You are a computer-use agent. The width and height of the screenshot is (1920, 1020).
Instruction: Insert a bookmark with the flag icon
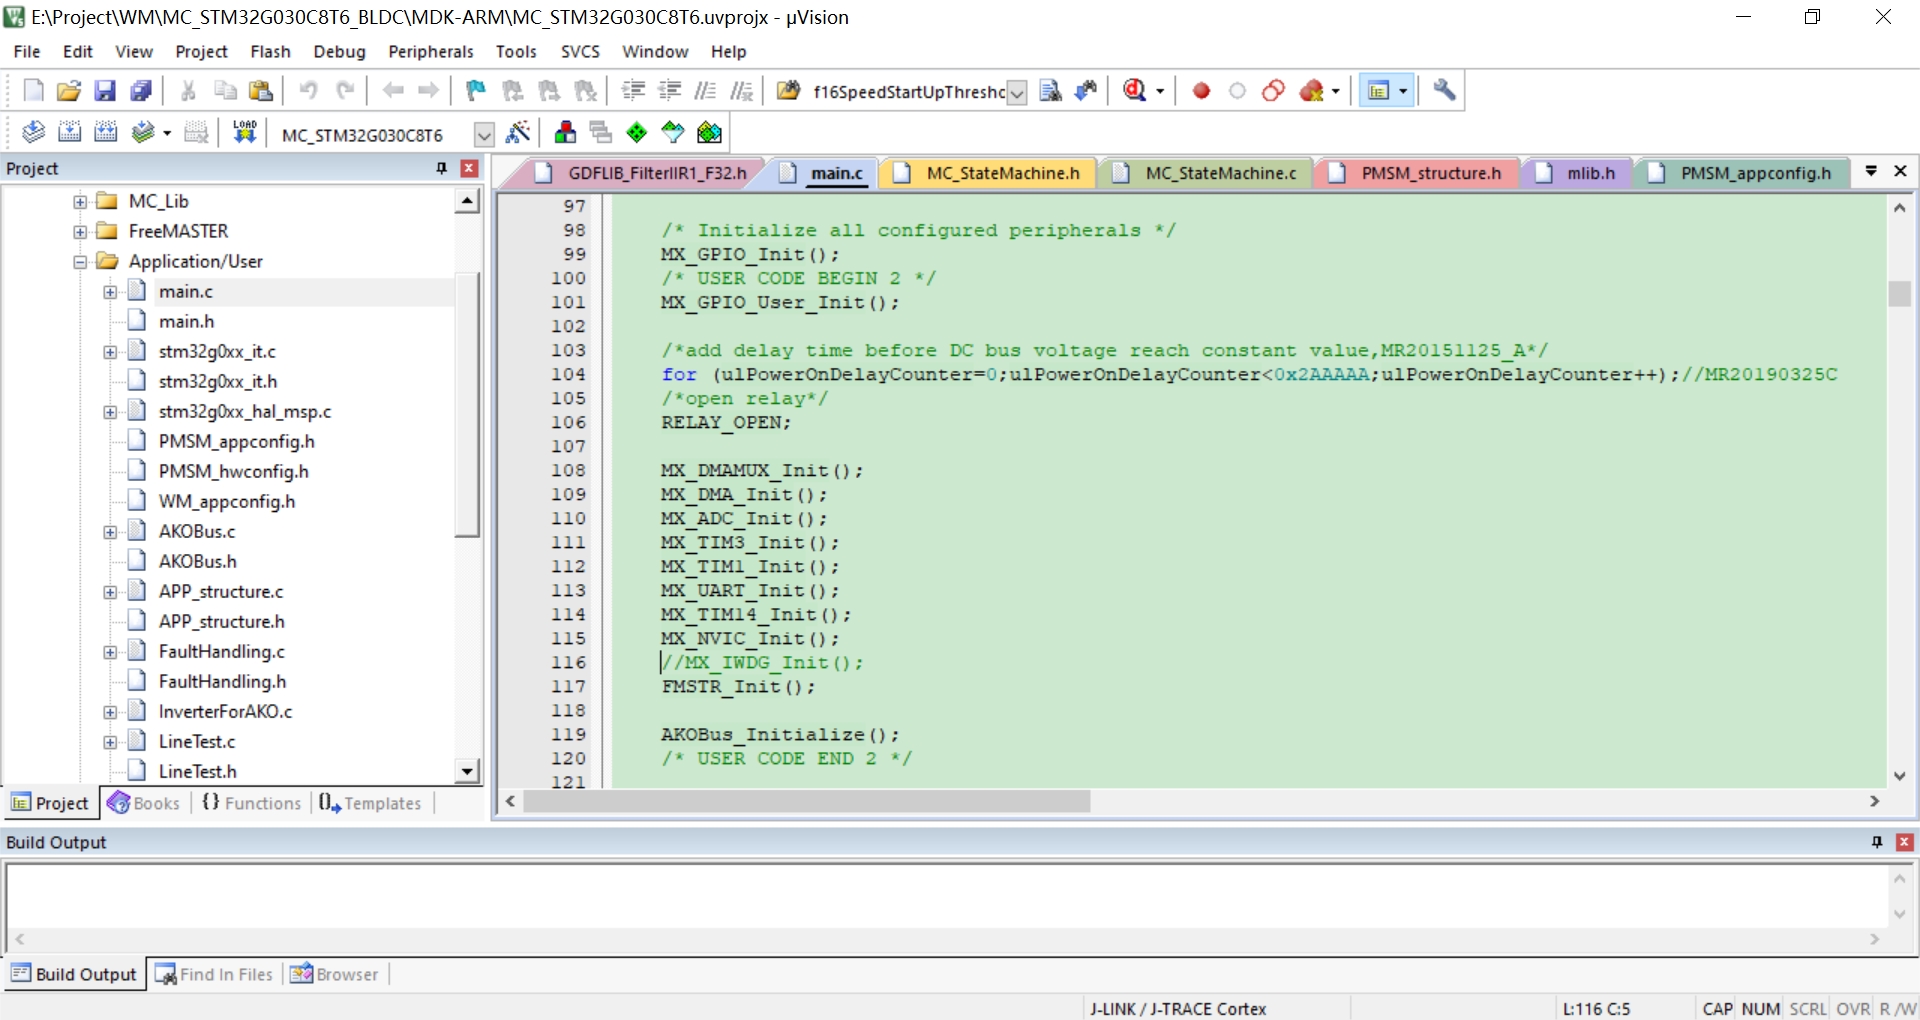click(x=476, y=91)
